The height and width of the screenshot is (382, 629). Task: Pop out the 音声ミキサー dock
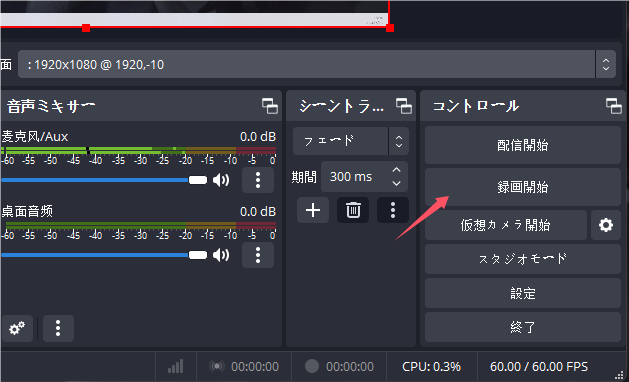point(270,106)
